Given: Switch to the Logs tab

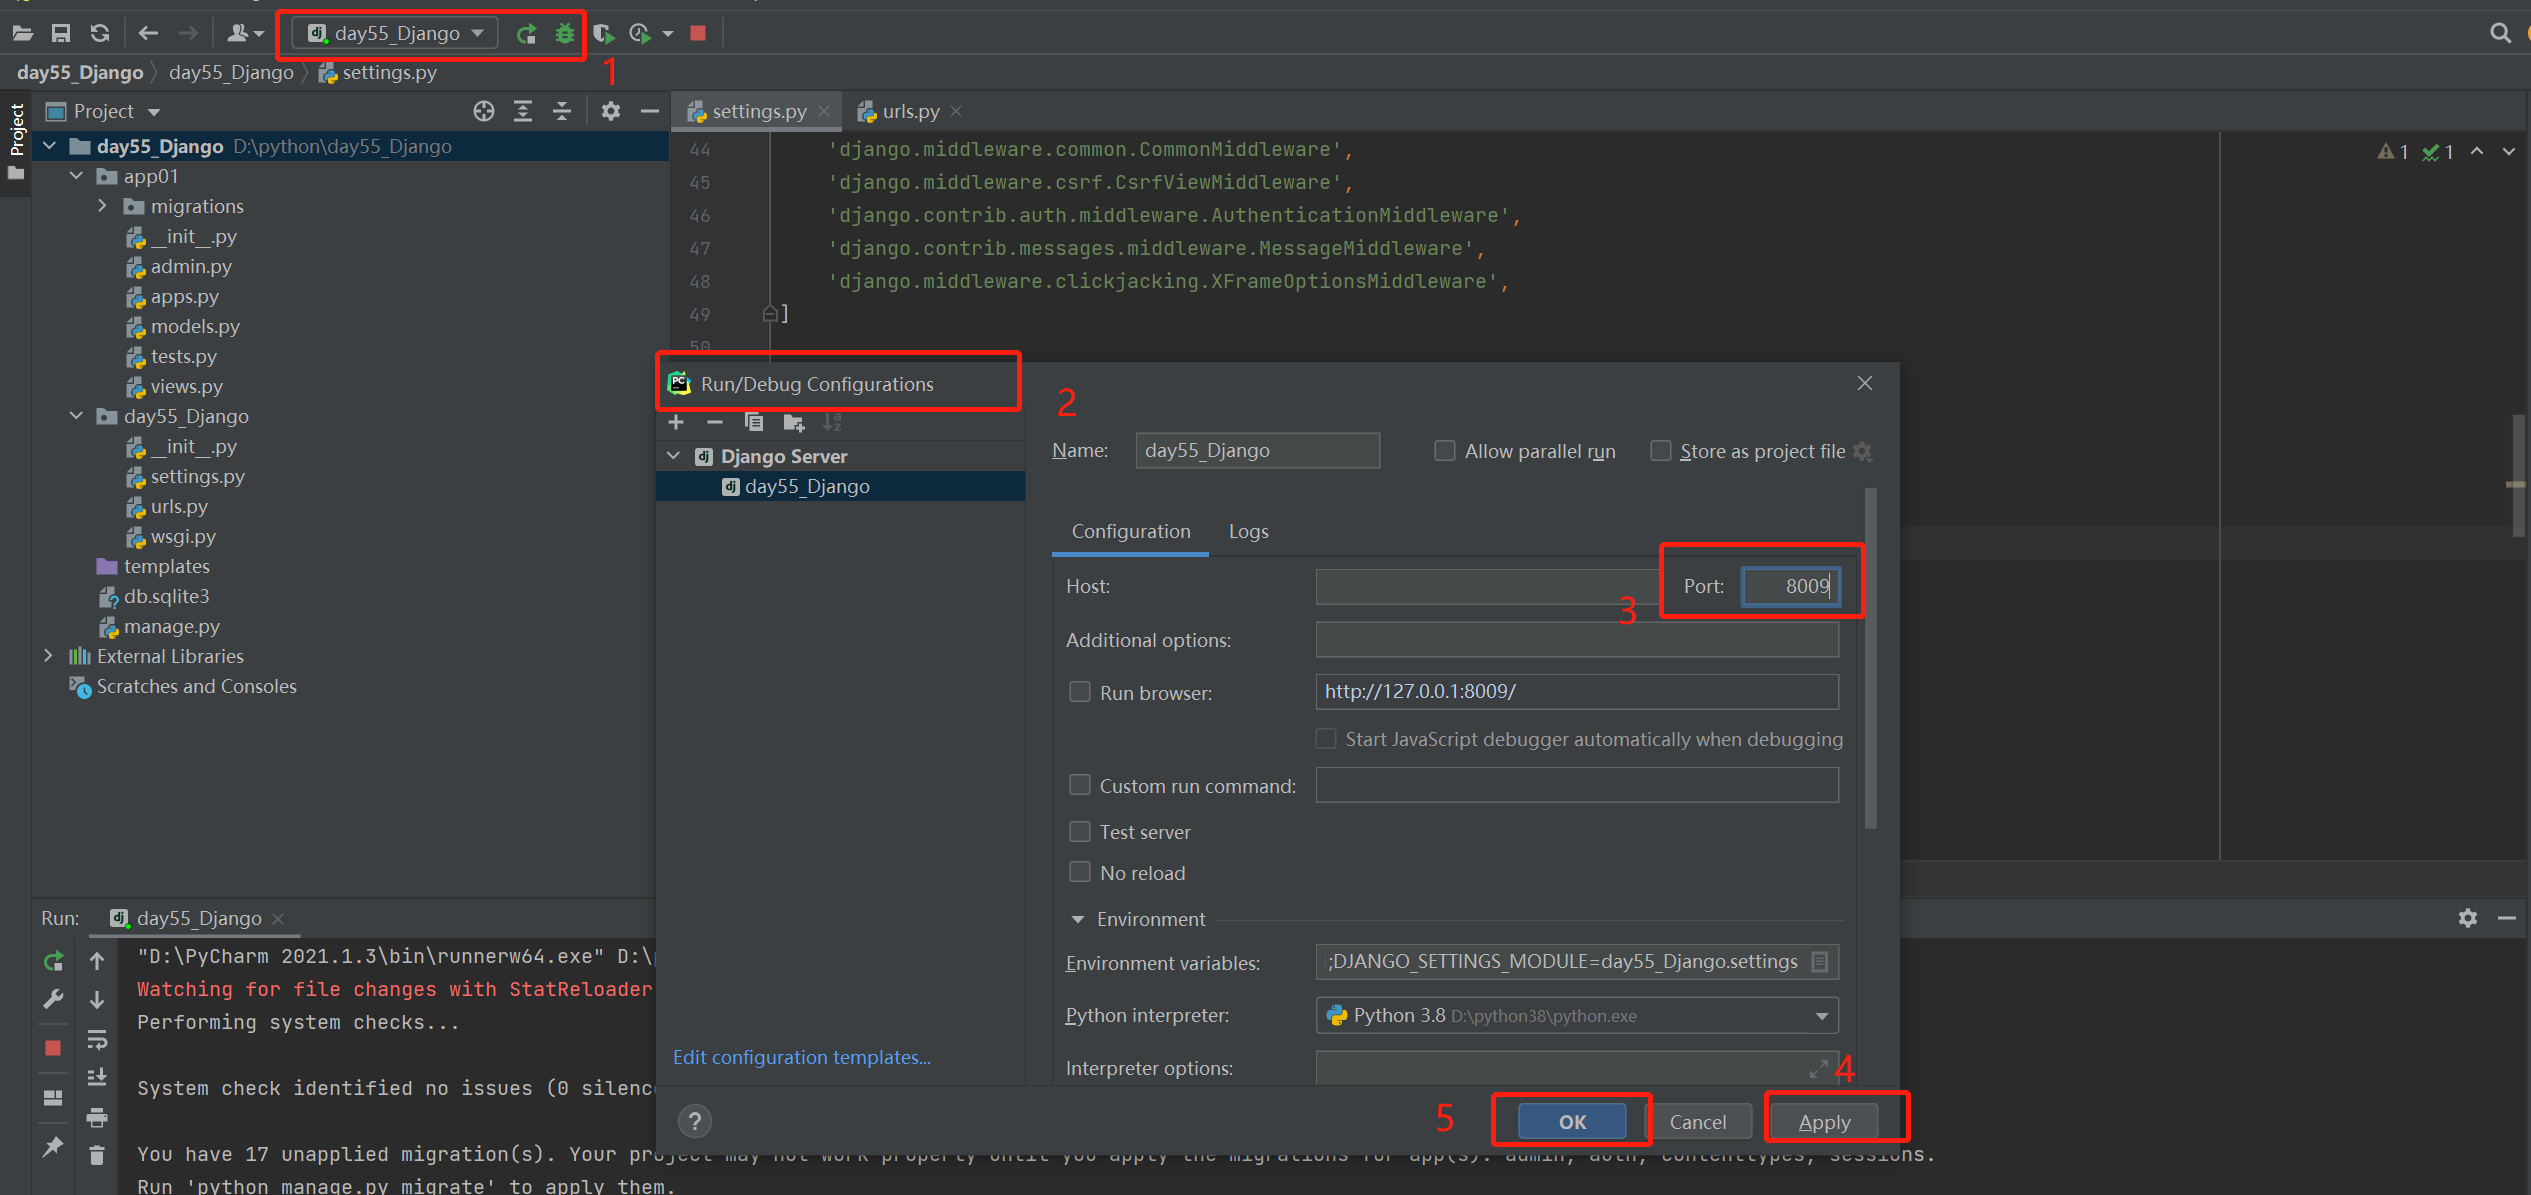Looking at the screenshot, I should [x=1248, y=531].
